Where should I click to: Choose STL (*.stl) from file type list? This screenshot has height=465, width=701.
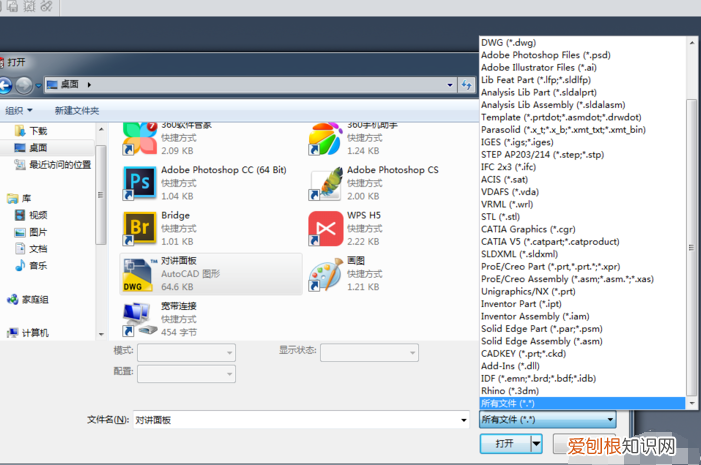click(x=500, y=216)
